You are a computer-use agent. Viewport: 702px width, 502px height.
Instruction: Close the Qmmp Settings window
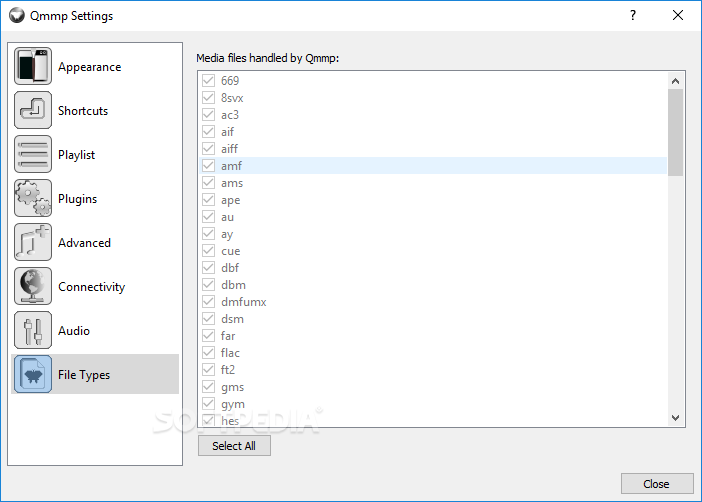coord(678,15)
